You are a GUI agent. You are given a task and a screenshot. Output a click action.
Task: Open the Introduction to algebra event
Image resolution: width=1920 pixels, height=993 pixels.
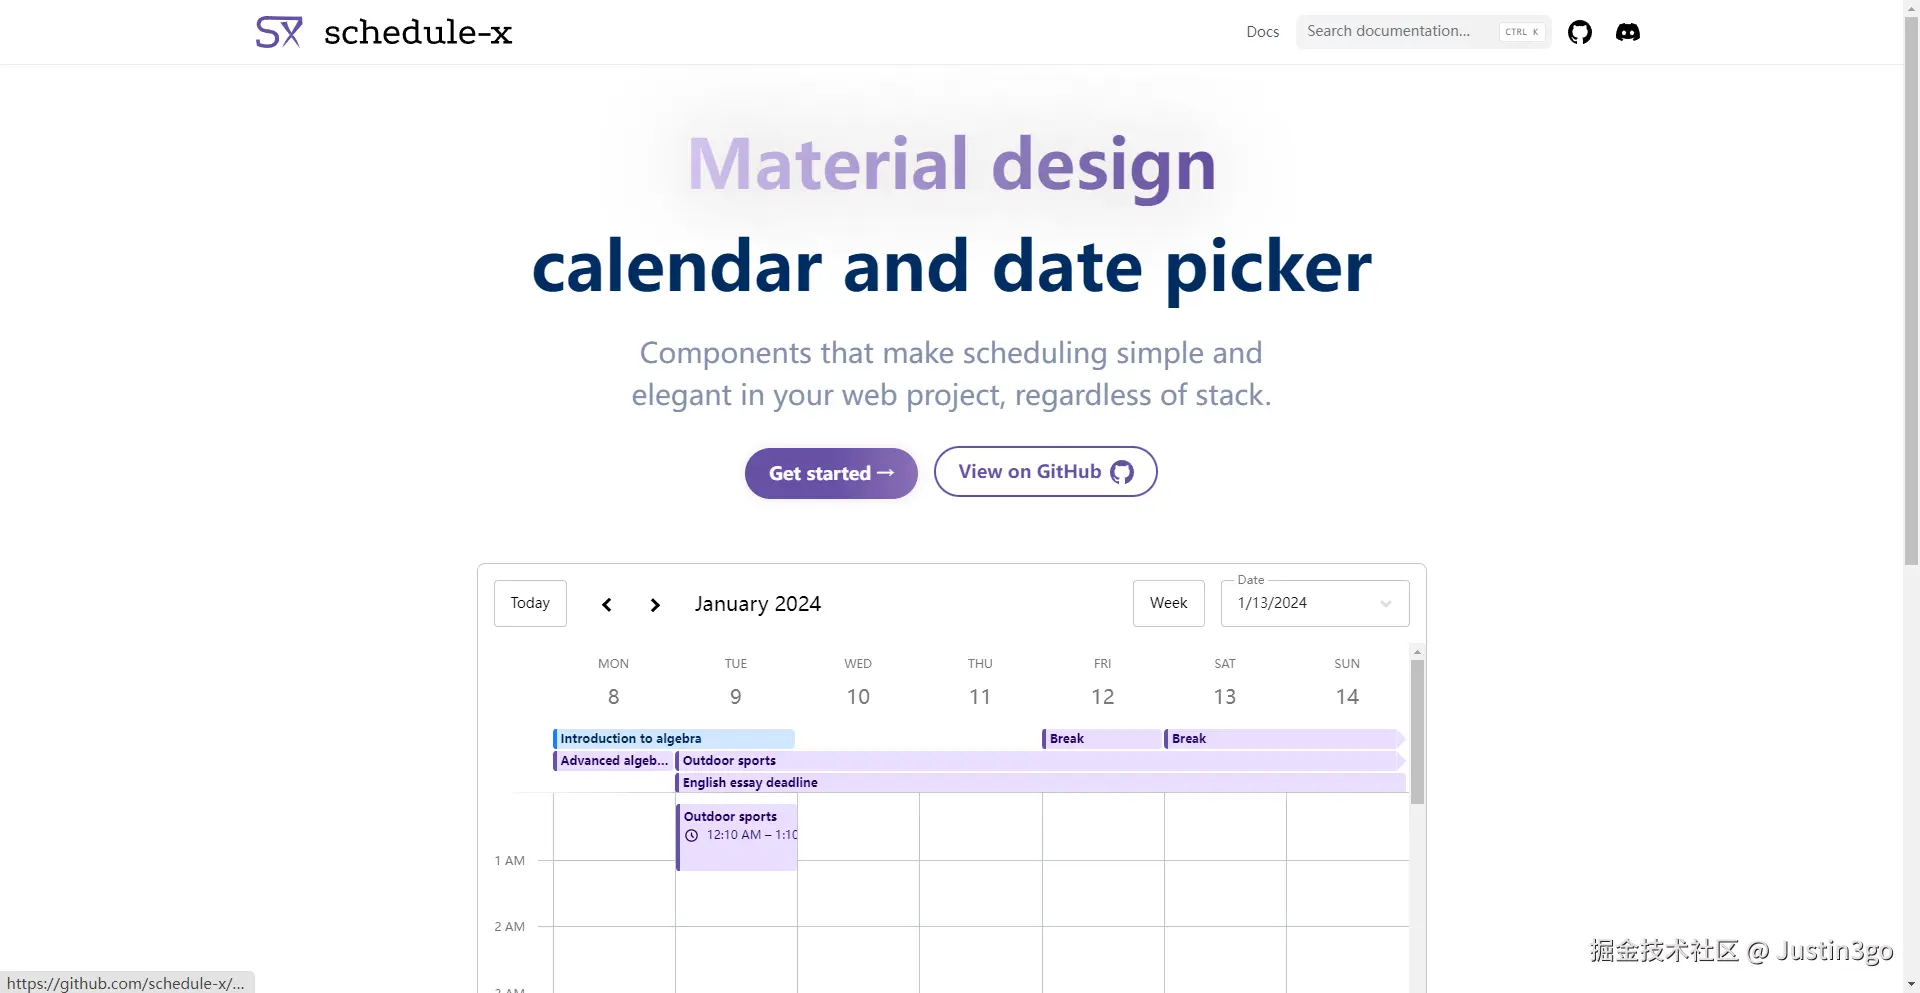click(x=673, y=739)
